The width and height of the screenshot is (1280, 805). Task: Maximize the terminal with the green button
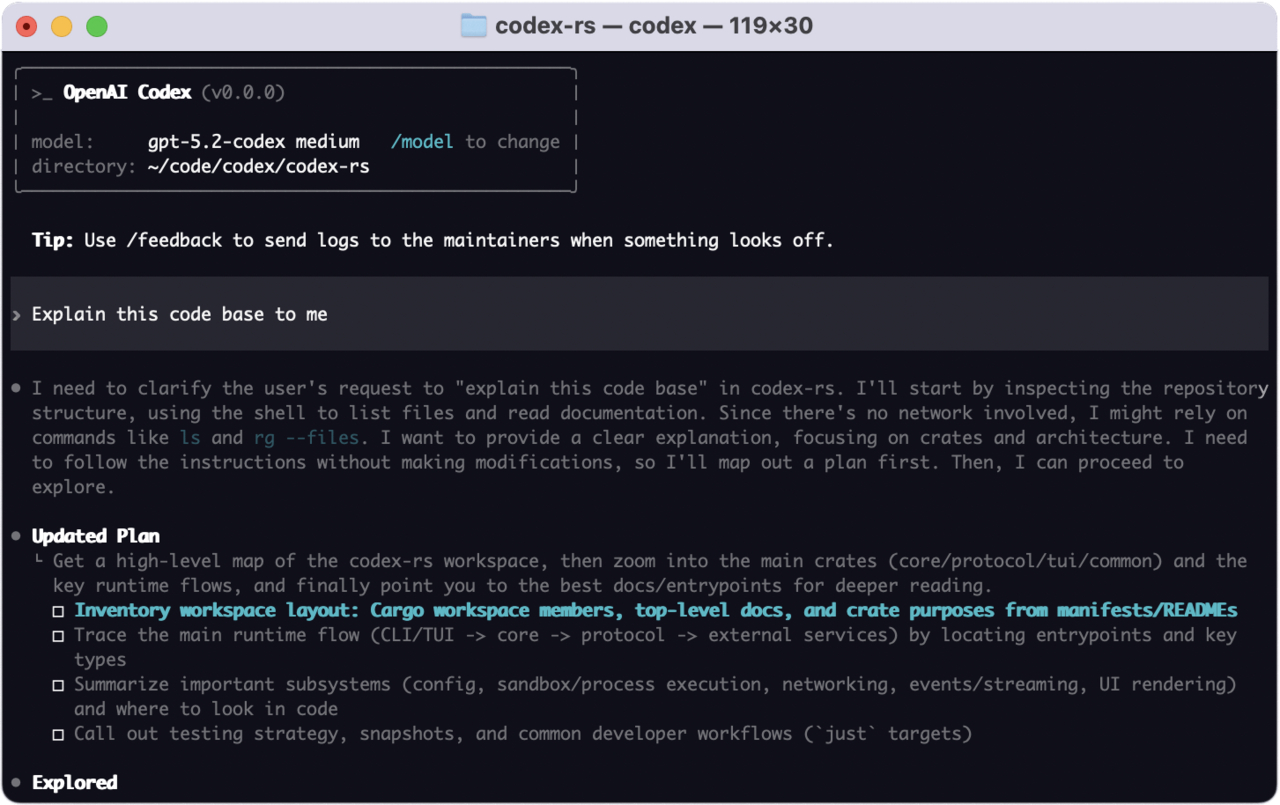point(97,27)
